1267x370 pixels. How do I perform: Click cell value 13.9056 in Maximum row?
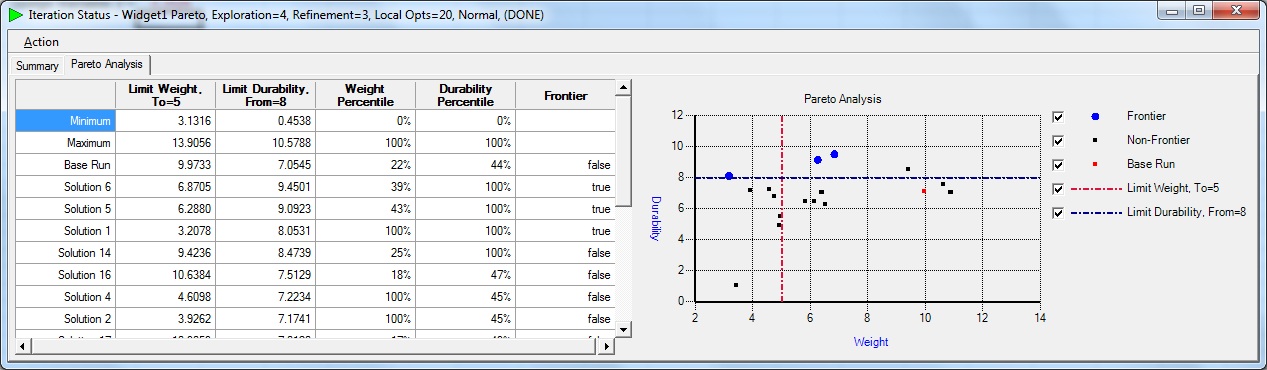(x=165, y=142)
